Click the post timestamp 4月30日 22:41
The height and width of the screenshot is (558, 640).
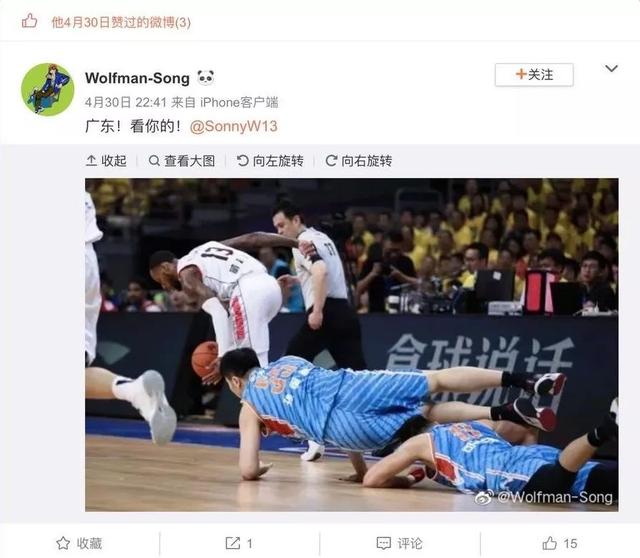pos(126,102)
